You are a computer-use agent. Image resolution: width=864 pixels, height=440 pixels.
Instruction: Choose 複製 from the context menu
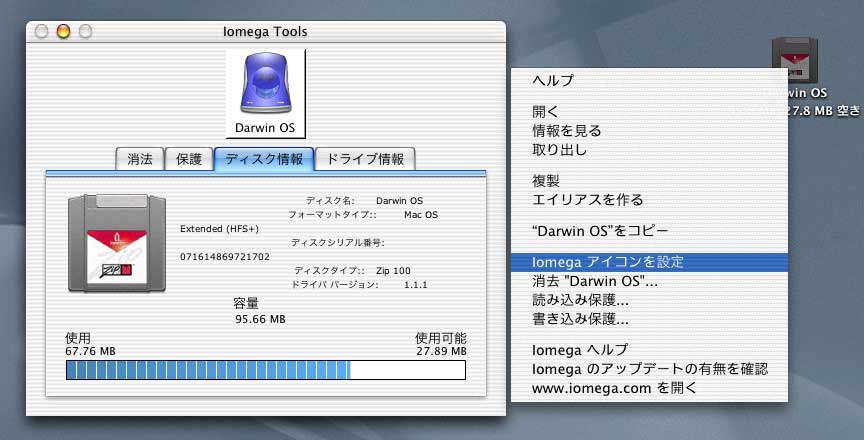(649, 181)
